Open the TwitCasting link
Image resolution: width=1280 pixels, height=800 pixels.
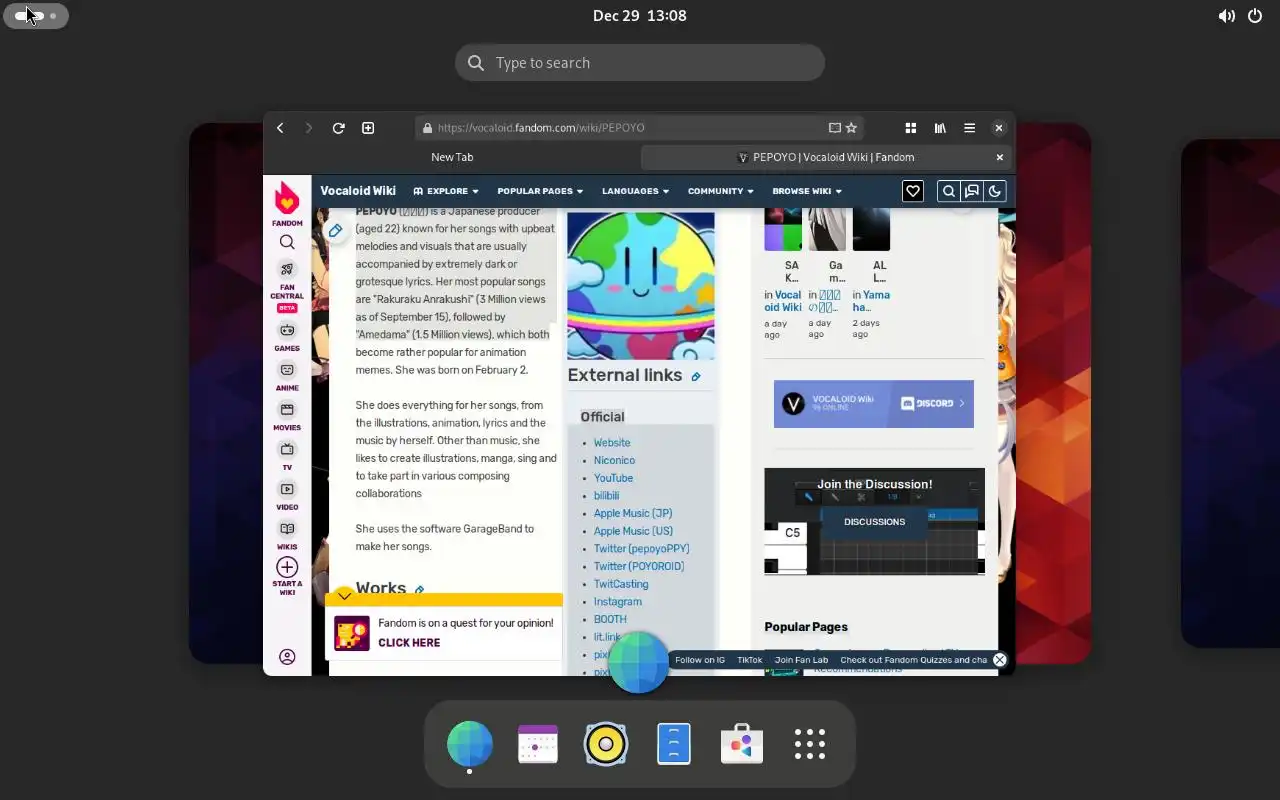point(621,584)
